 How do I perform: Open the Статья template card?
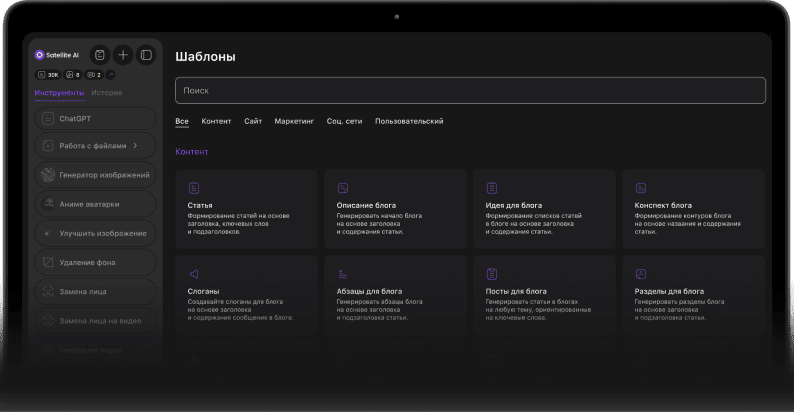tap(247, 209)
